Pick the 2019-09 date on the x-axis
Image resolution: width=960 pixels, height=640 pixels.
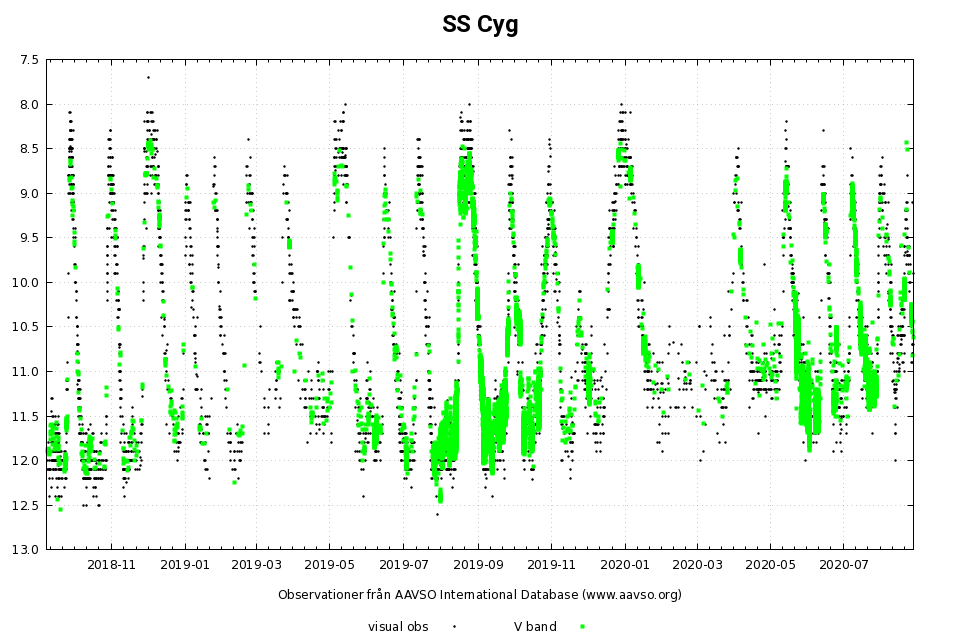coord(478,564)
